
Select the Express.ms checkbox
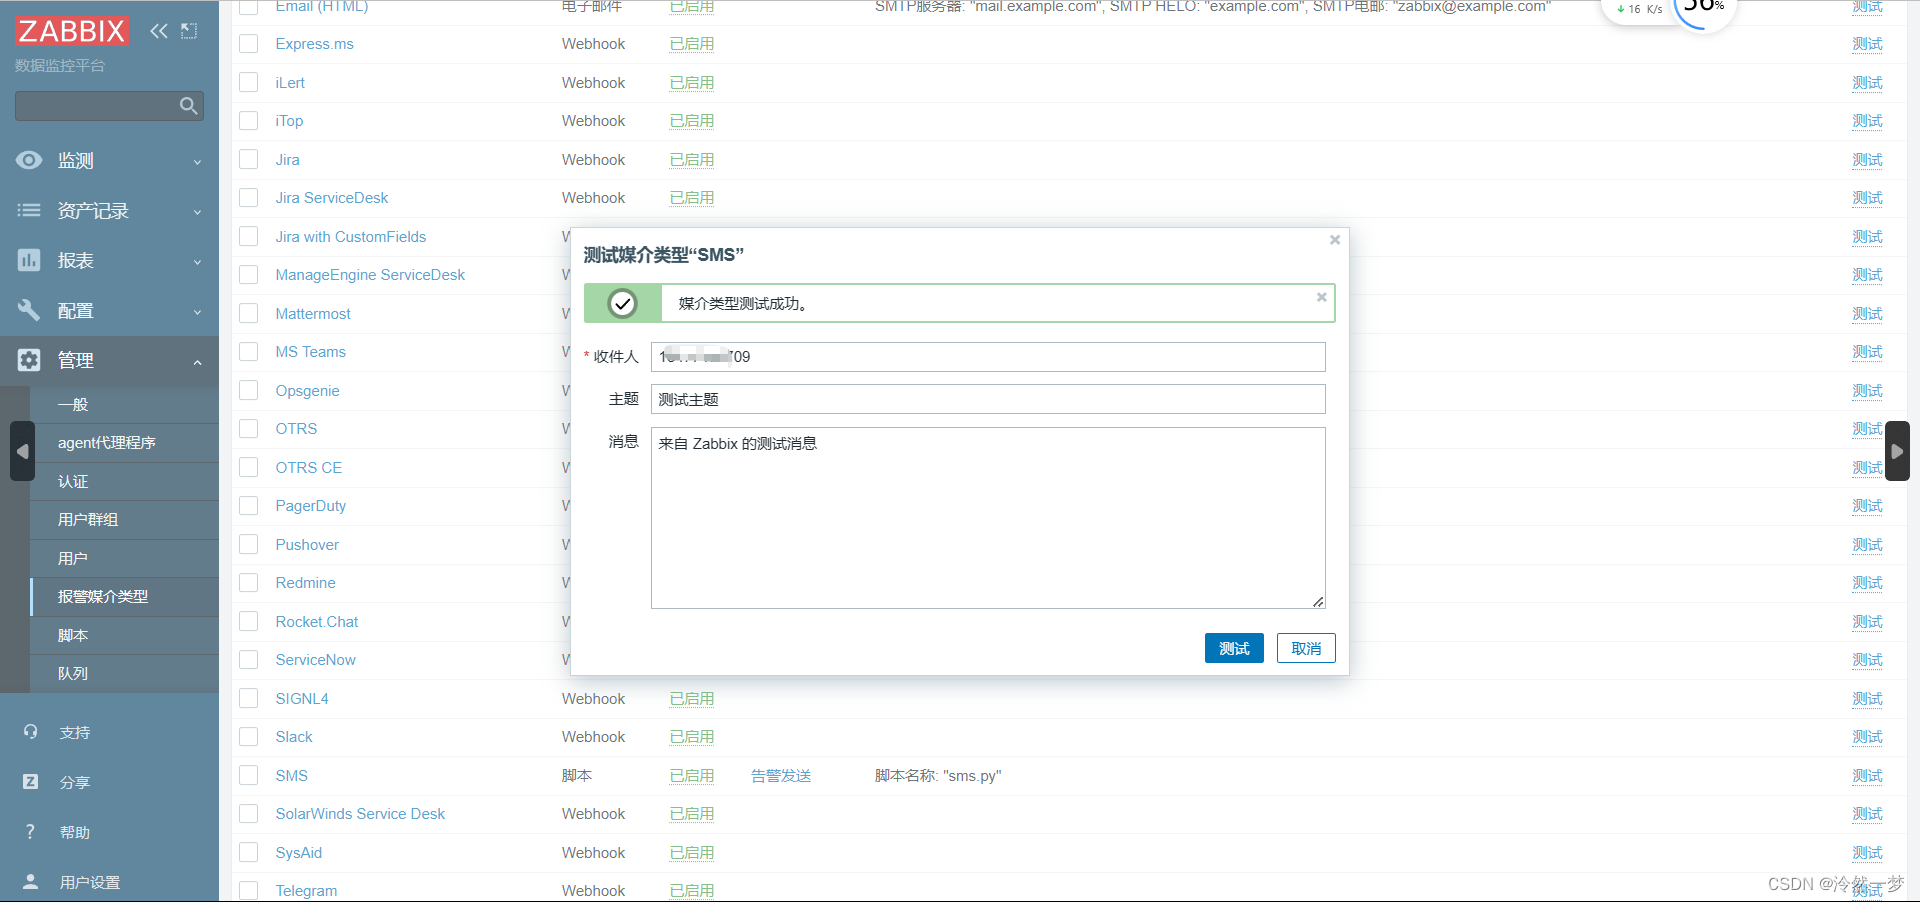point(249,44)
